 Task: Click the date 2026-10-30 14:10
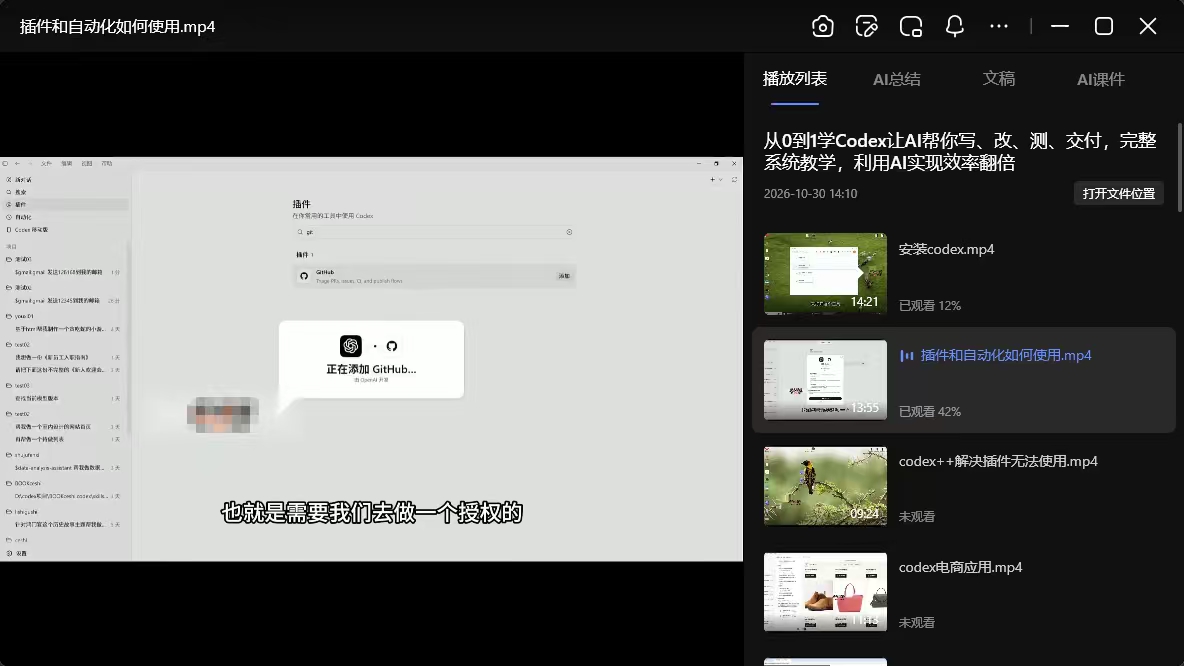click(x=810, y=193)
